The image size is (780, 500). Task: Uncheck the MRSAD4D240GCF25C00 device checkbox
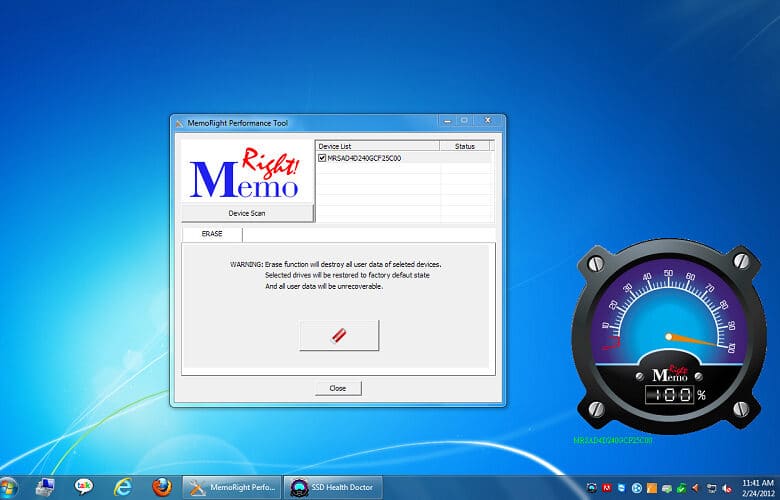[322, 158]
